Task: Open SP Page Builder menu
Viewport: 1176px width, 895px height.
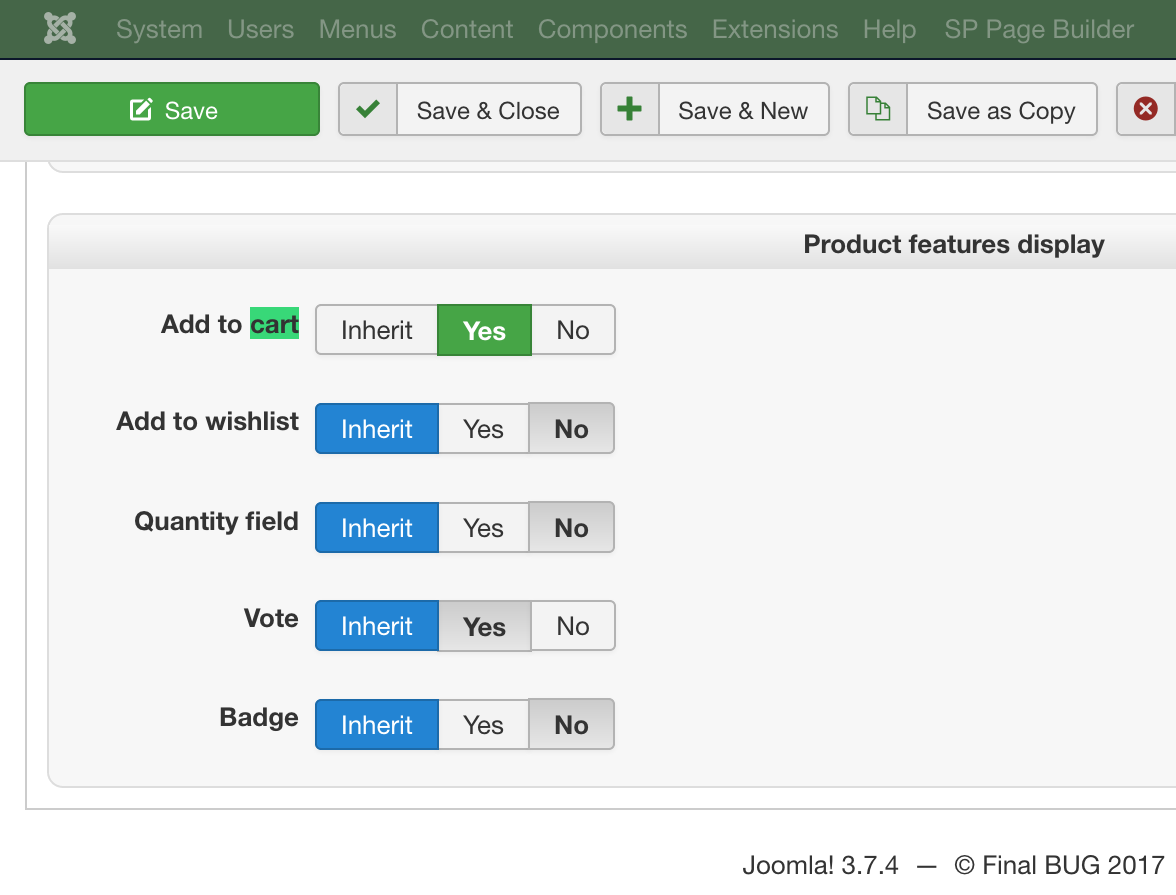Action: [x=1039, y=30]
